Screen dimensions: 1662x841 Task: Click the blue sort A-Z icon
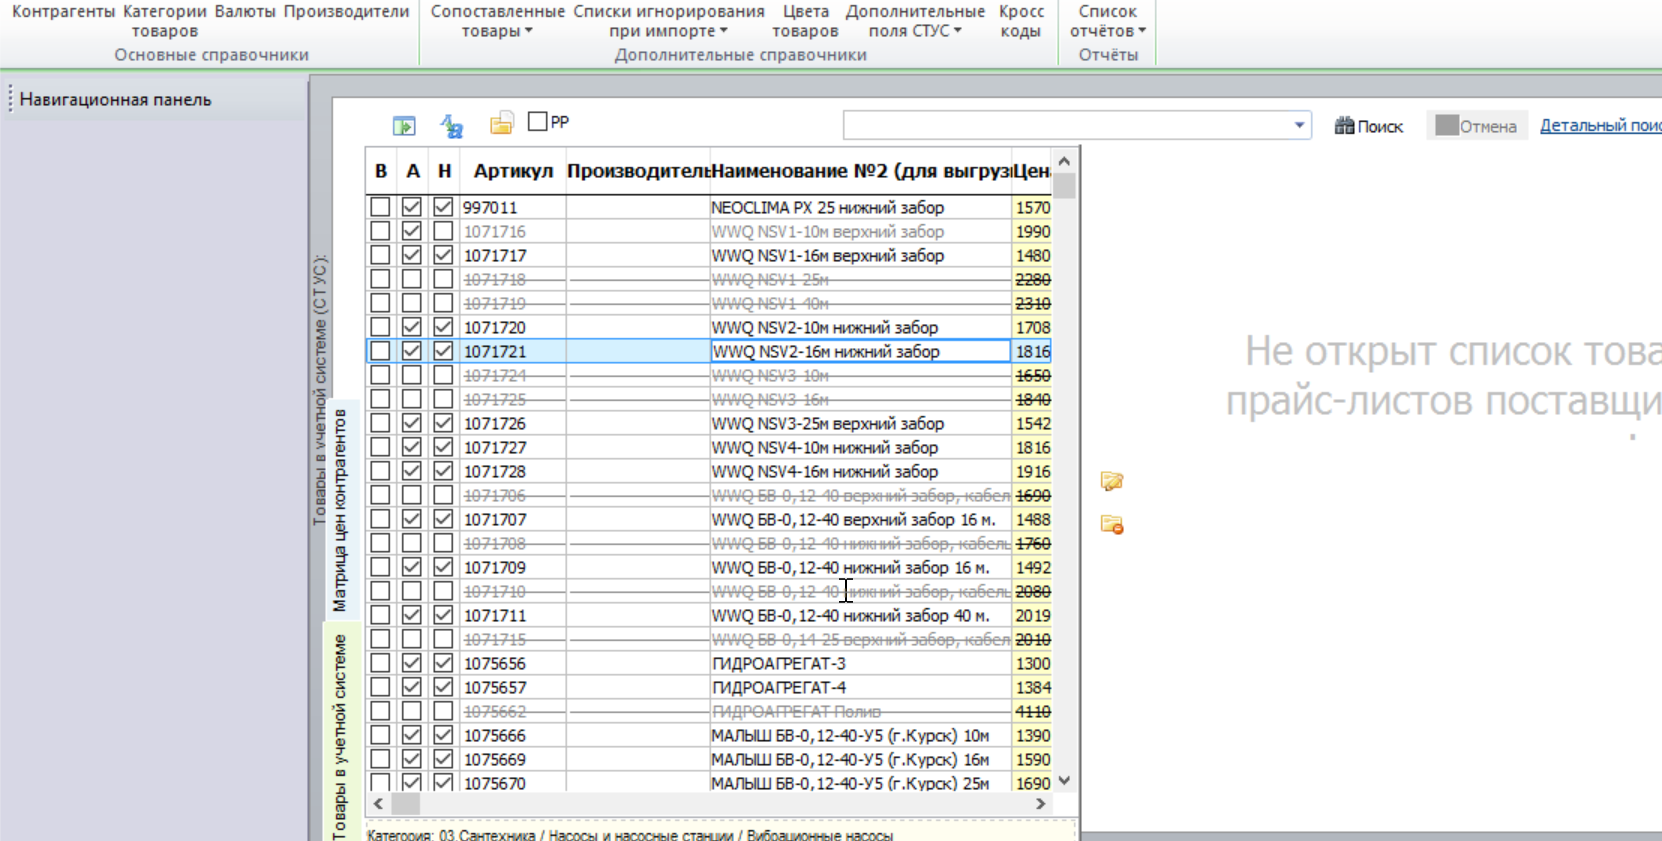coord(452,126)
